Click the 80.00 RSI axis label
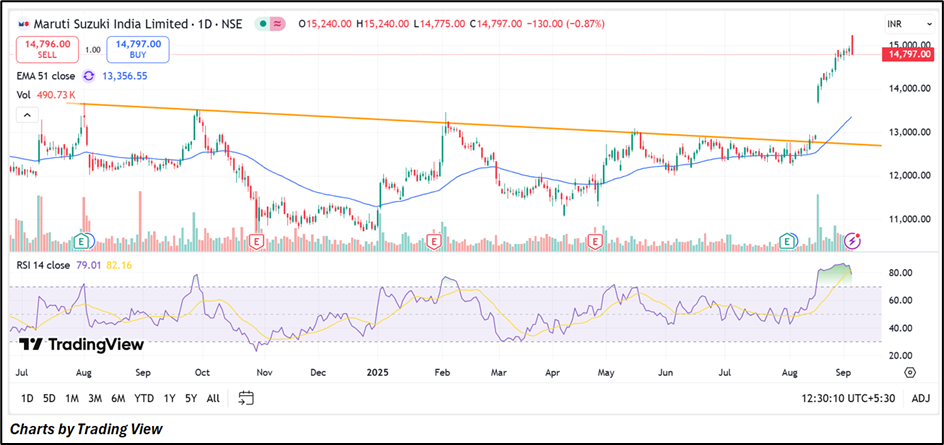 click(902, 273)
